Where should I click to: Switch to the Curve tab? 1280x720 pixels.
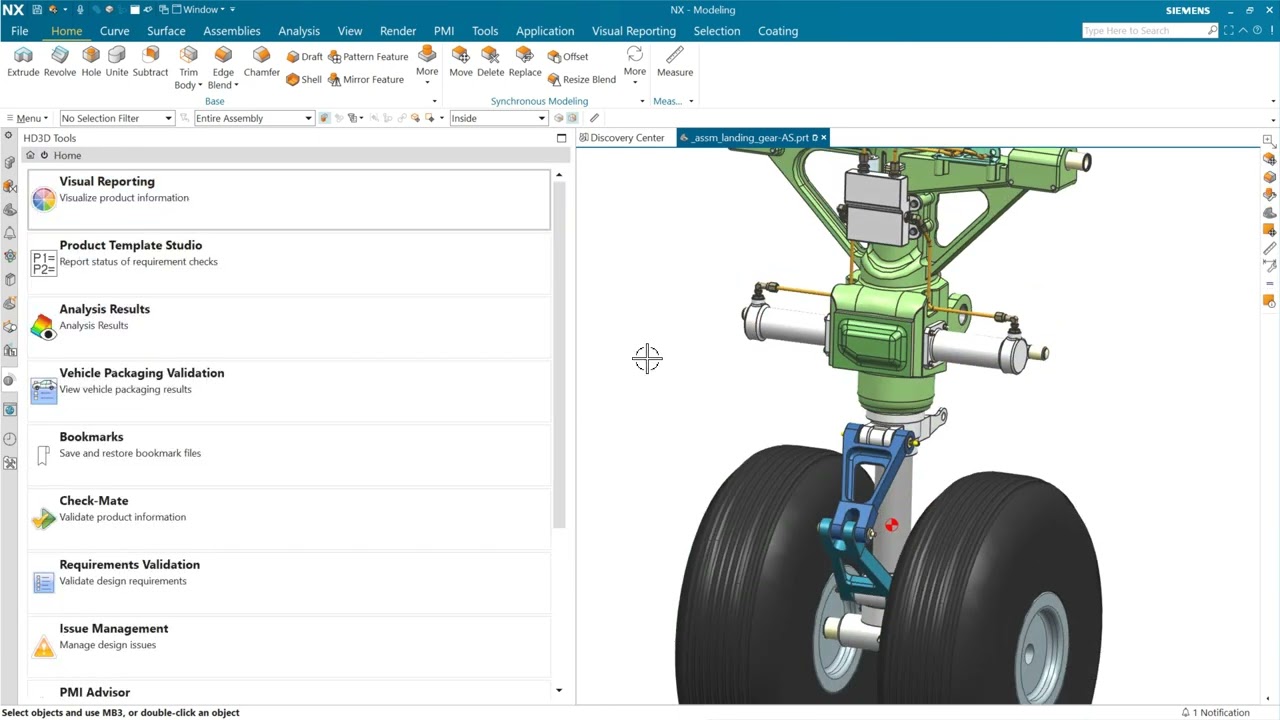tap(115, 31)
